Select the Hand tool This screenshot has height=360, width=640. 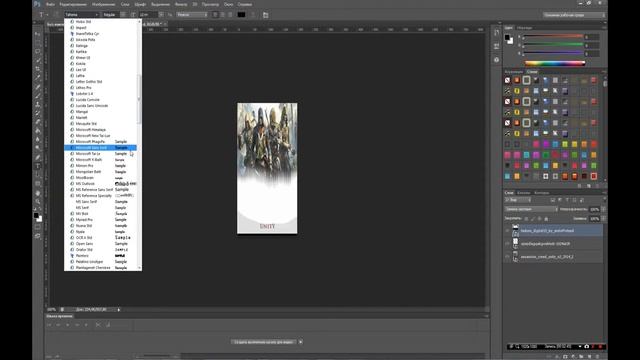(x=38, y=193)
